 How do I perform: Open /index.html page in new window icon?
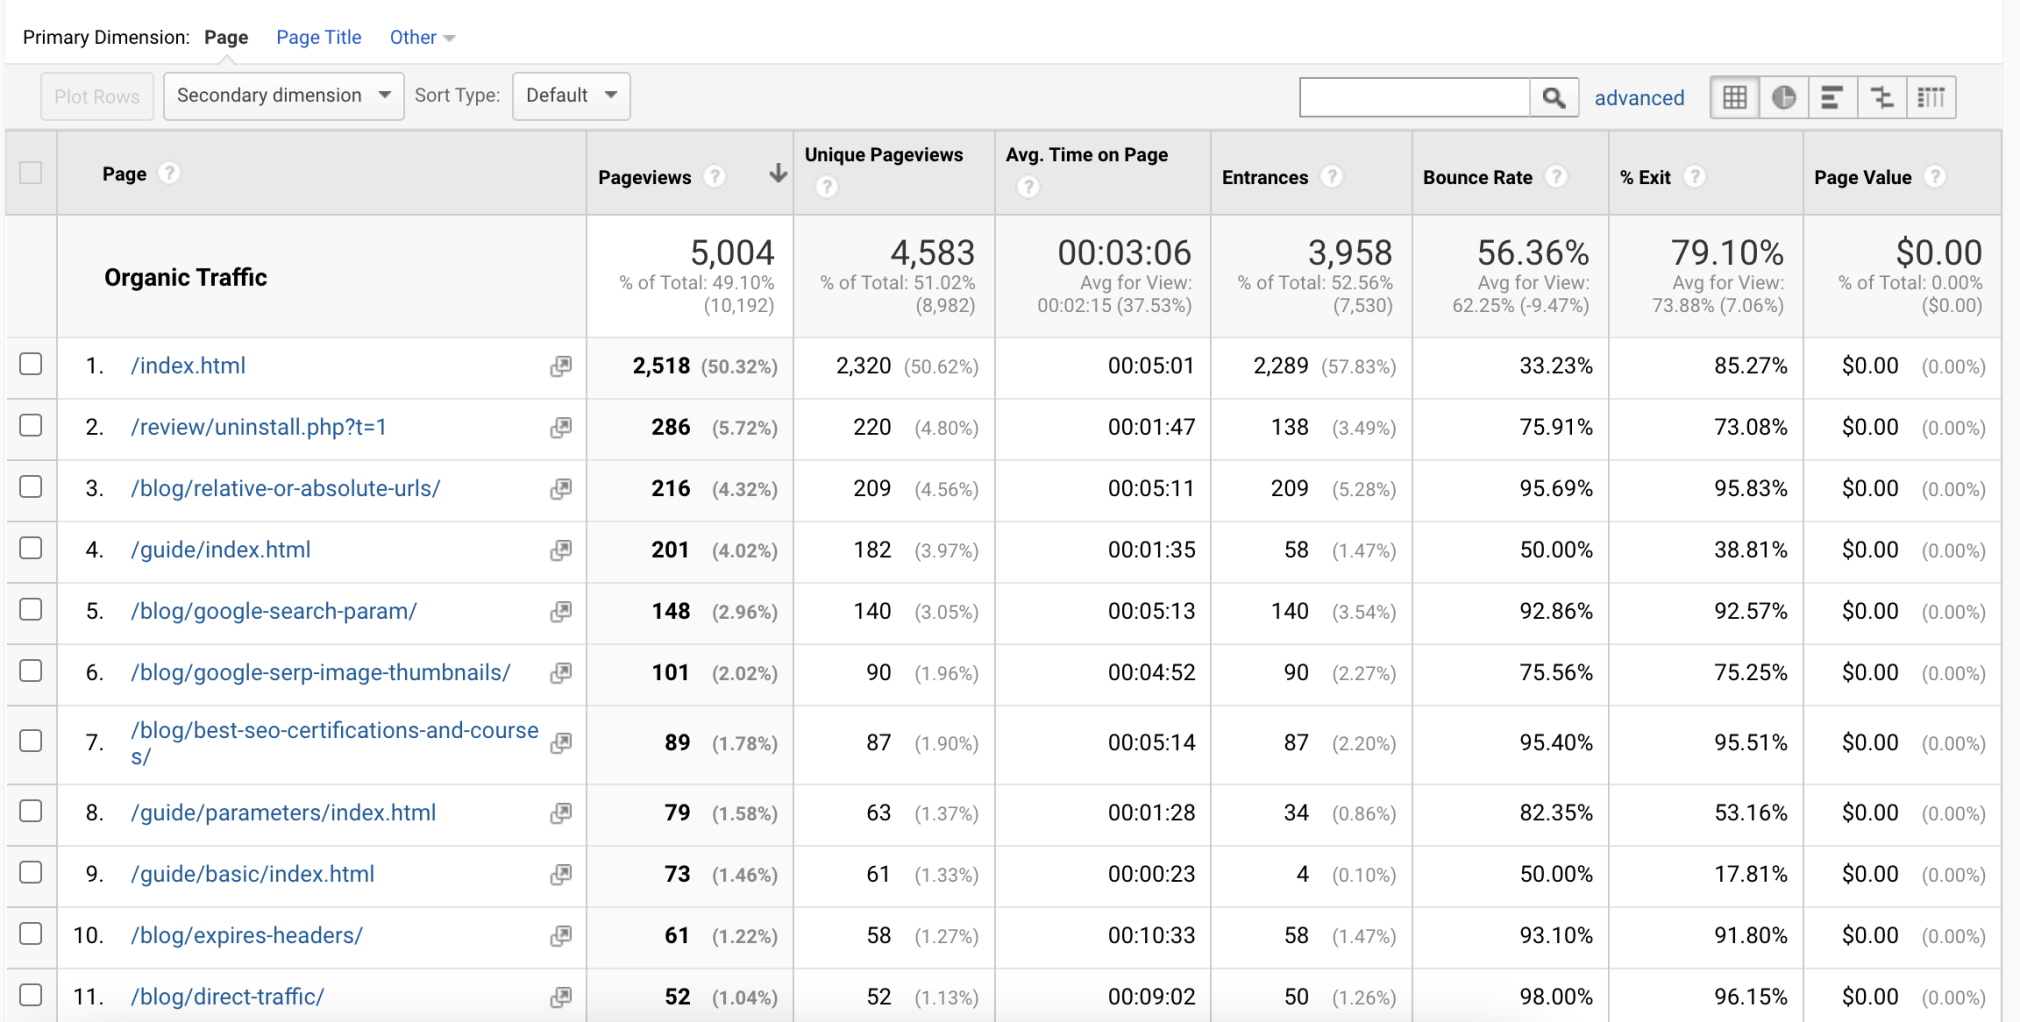(x=561, y=366)
